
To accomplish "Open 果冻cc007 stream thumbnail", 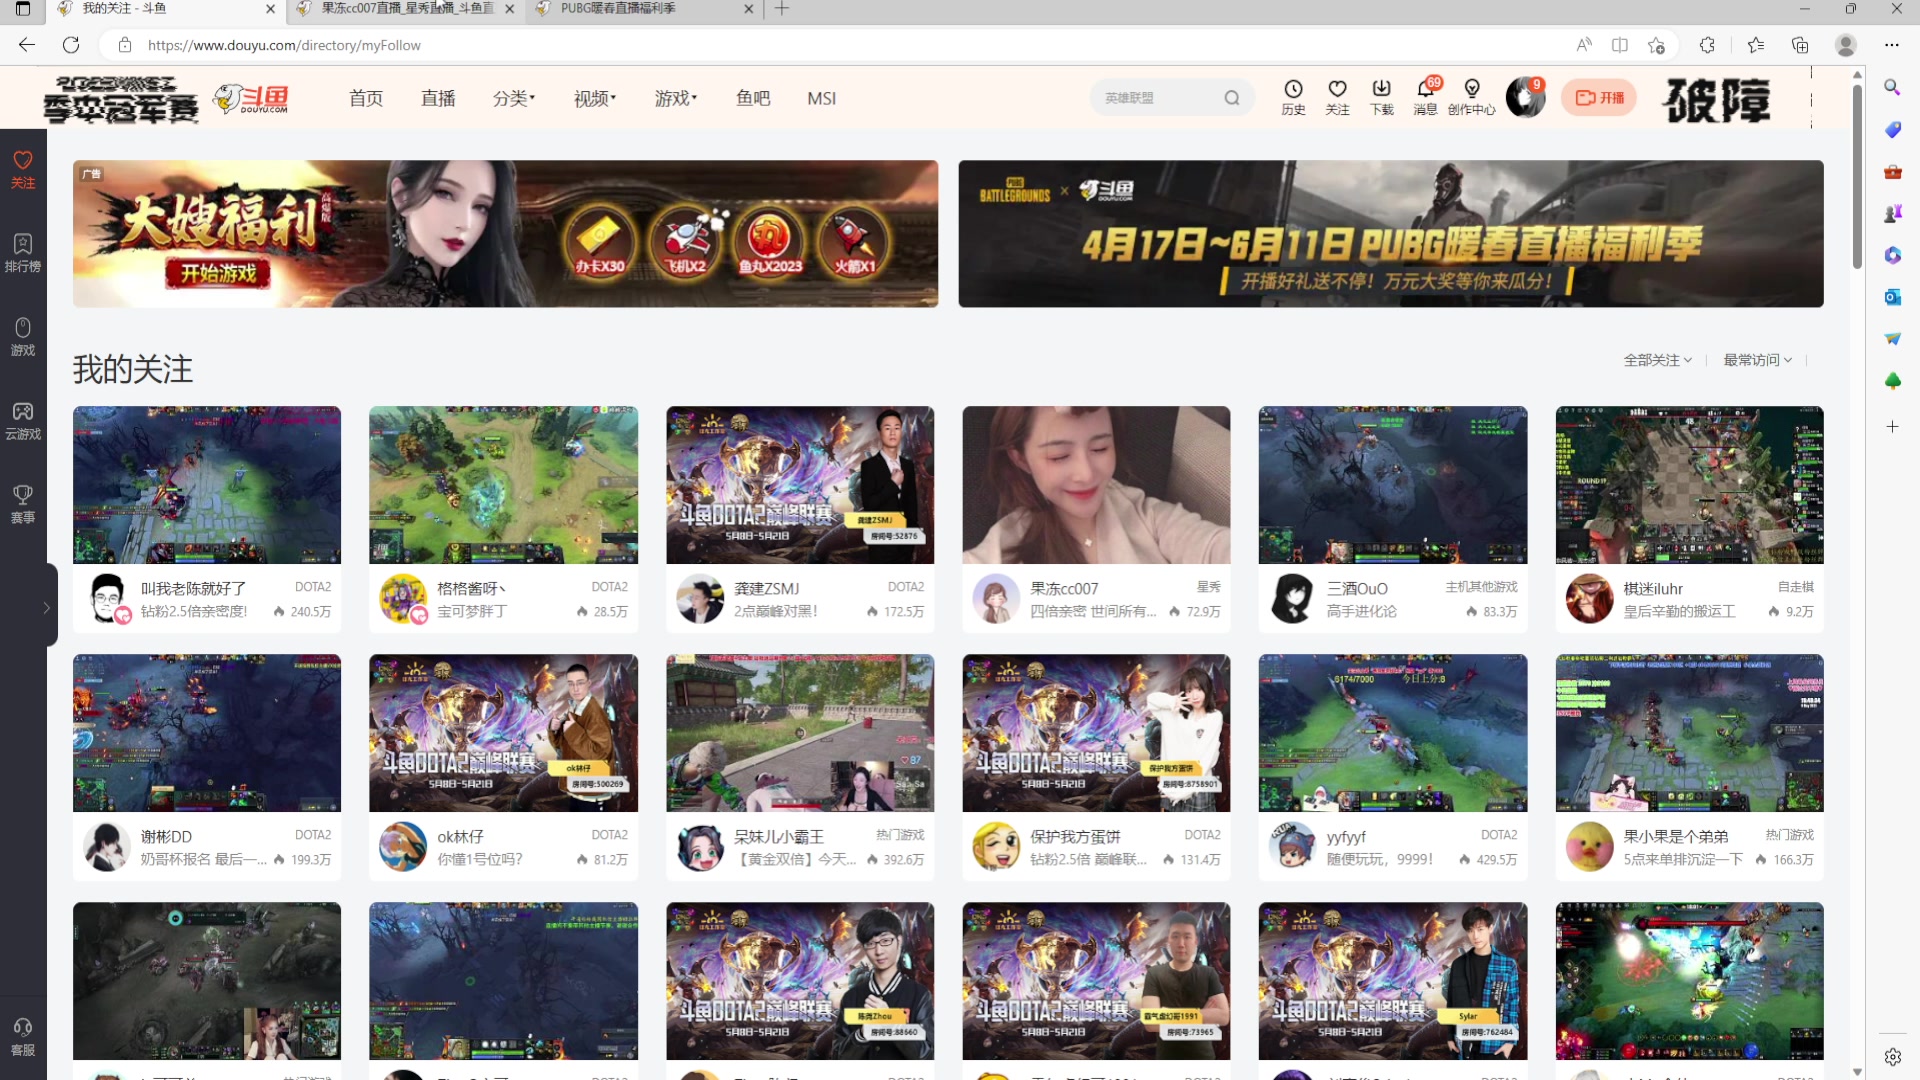I will click(x=1096, y=485).
